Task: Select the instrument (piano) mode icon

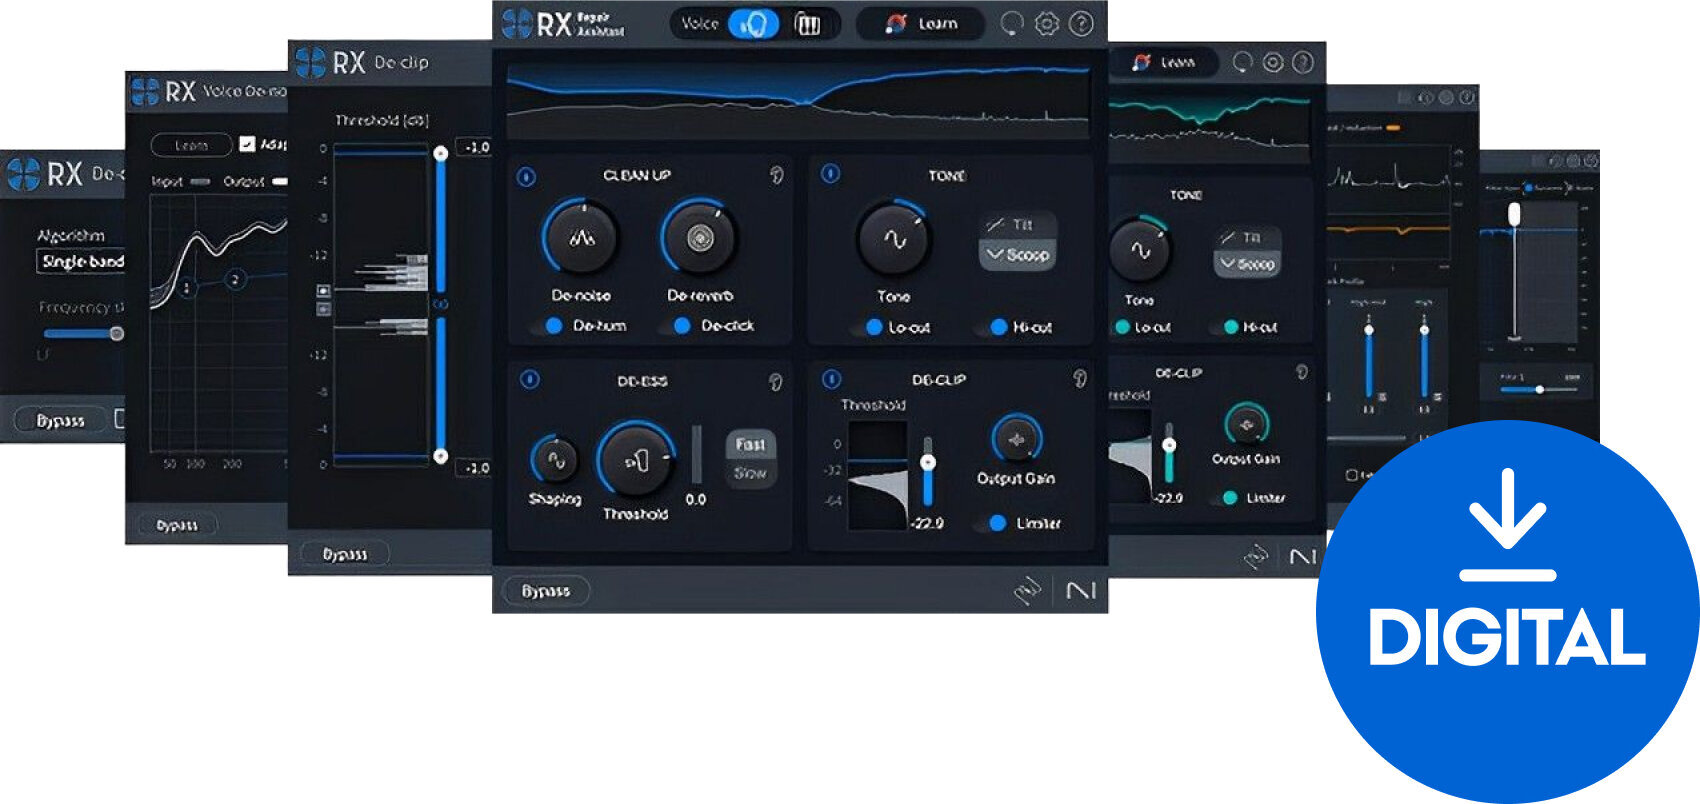Action: click(807, 24)
